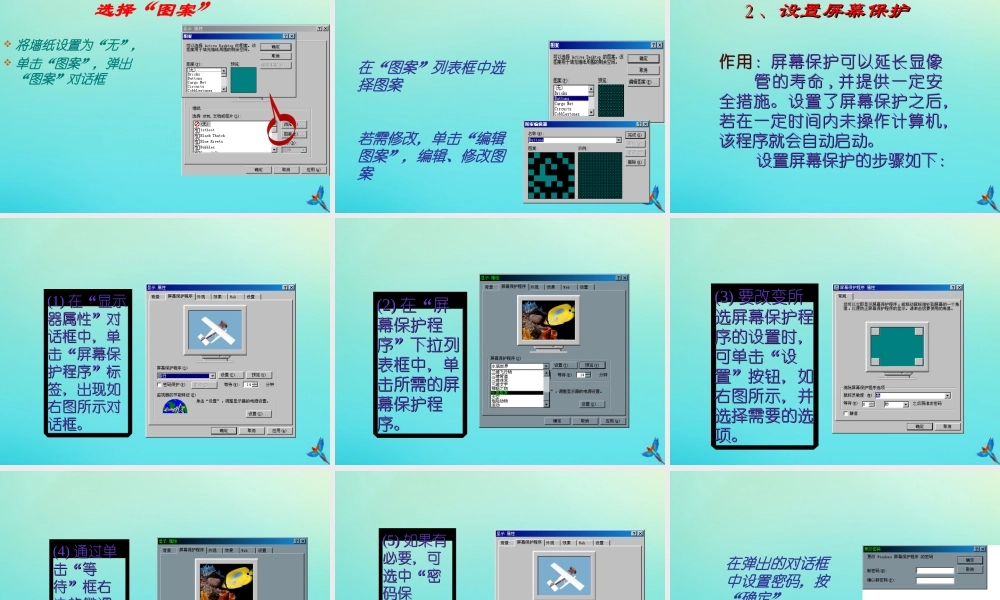Toggle the 密码保护 checkbox in the step (1) dialog
Viewport: 1000px width, 600px height.
[x=159, y=385]
